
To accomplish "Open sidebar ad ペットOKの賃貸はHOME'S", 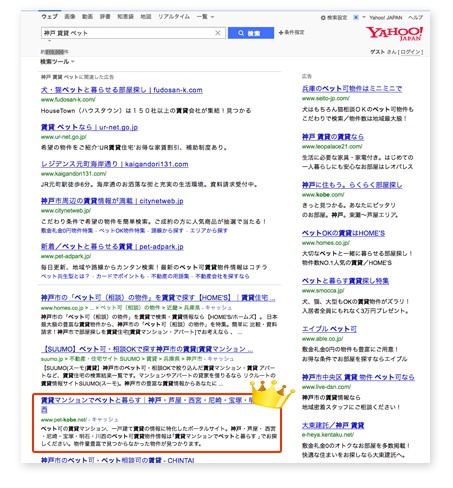I will point(343,233).
